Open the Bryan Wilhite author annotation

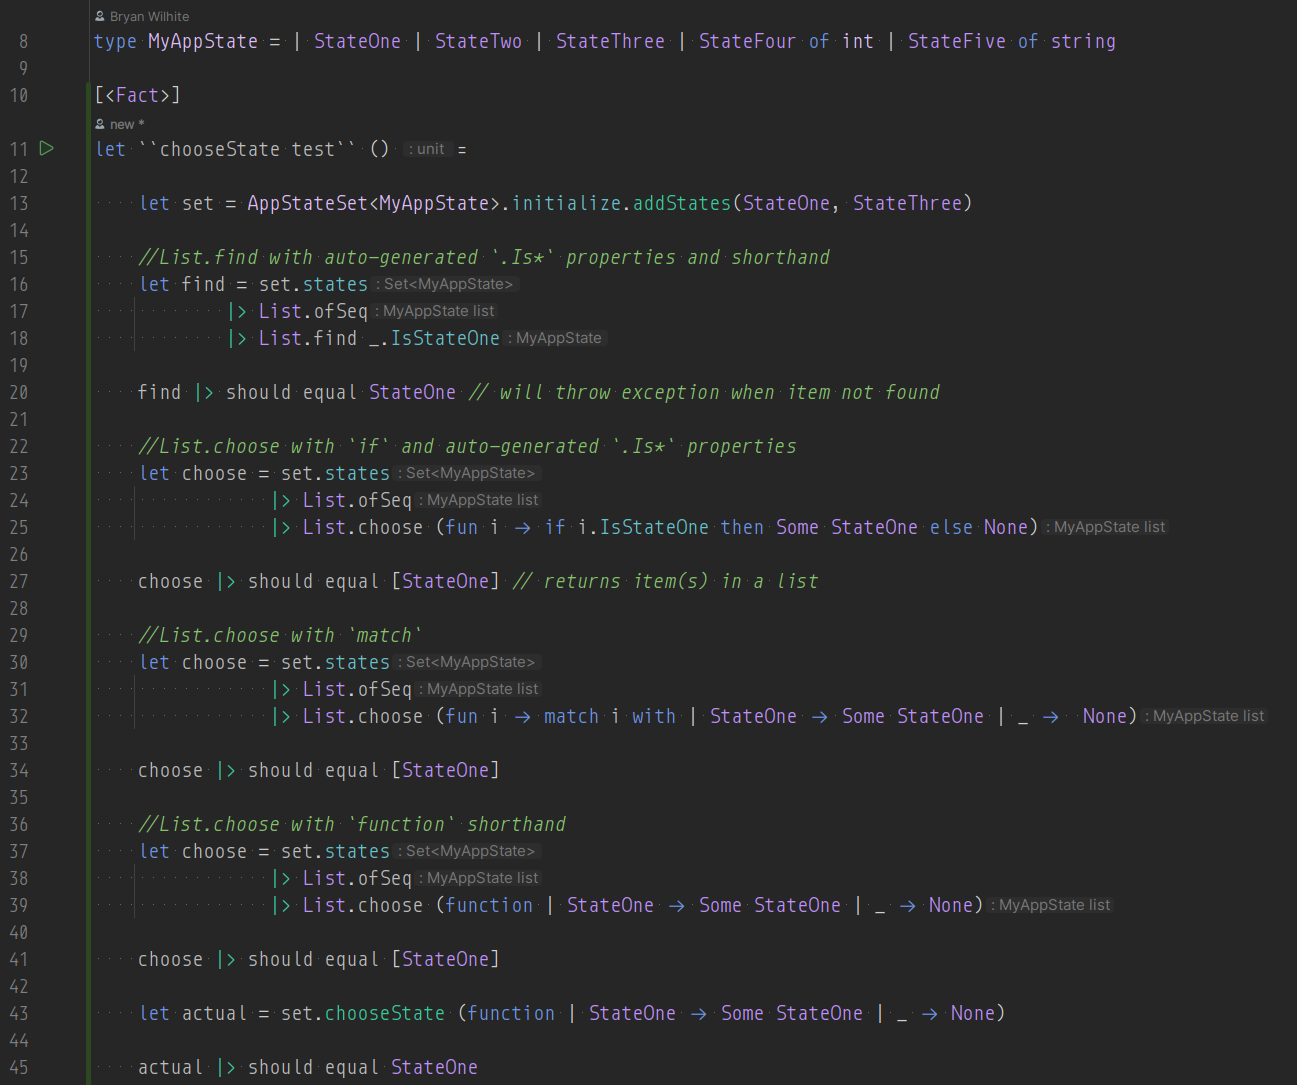coord(149,16)
